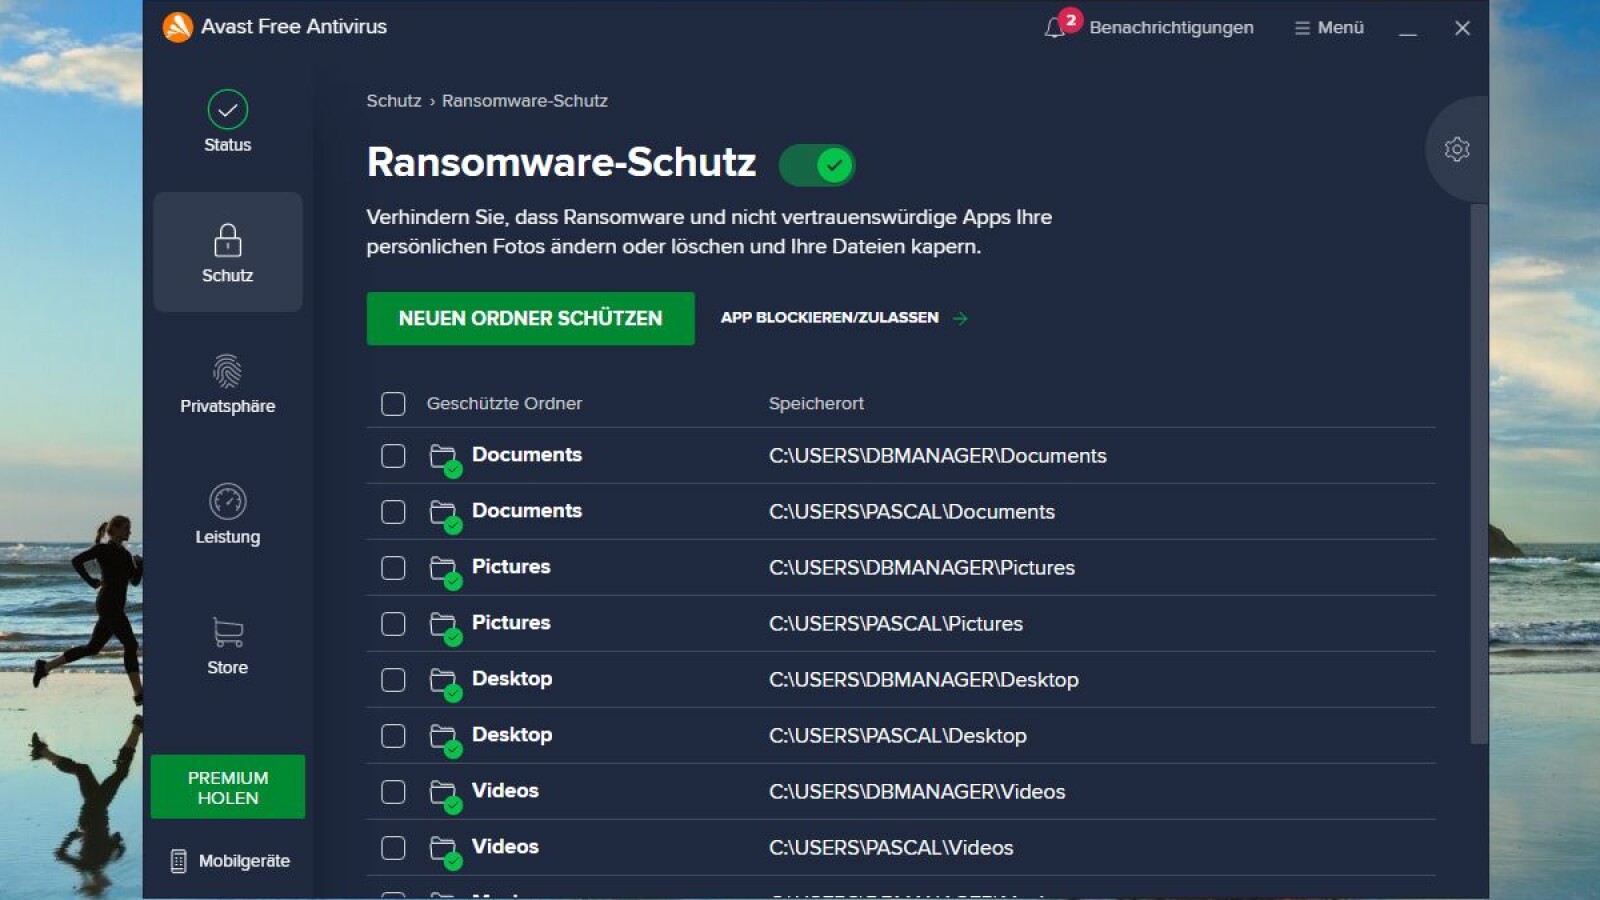Click path C:\USERS\DBMANAGER\Videos
The image size is (1600, 900).
click(917, 792)
